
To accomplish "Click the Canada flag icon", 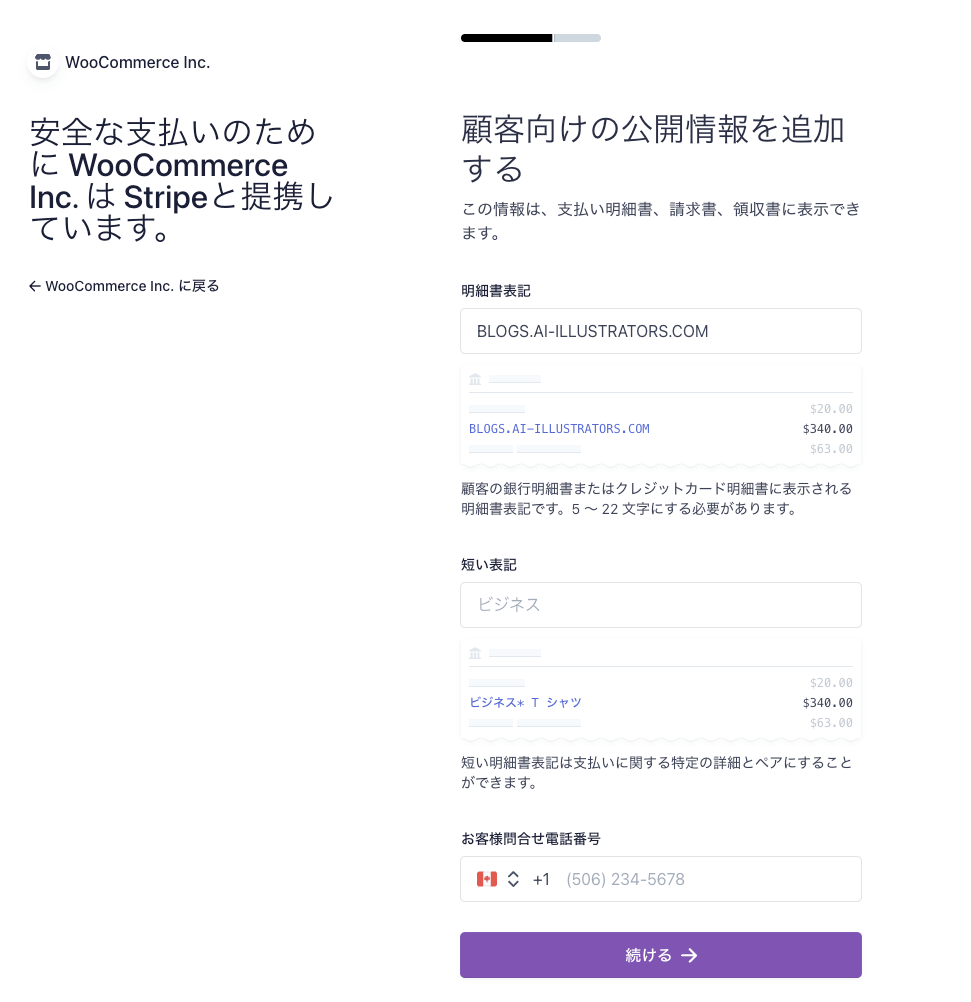I will (x=487, y=879).
